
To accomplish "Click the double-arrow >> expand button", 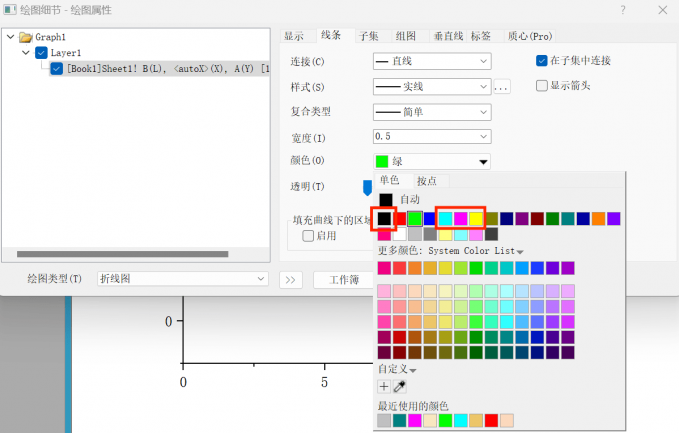I will pyautogui.click(x=291, y=280).
